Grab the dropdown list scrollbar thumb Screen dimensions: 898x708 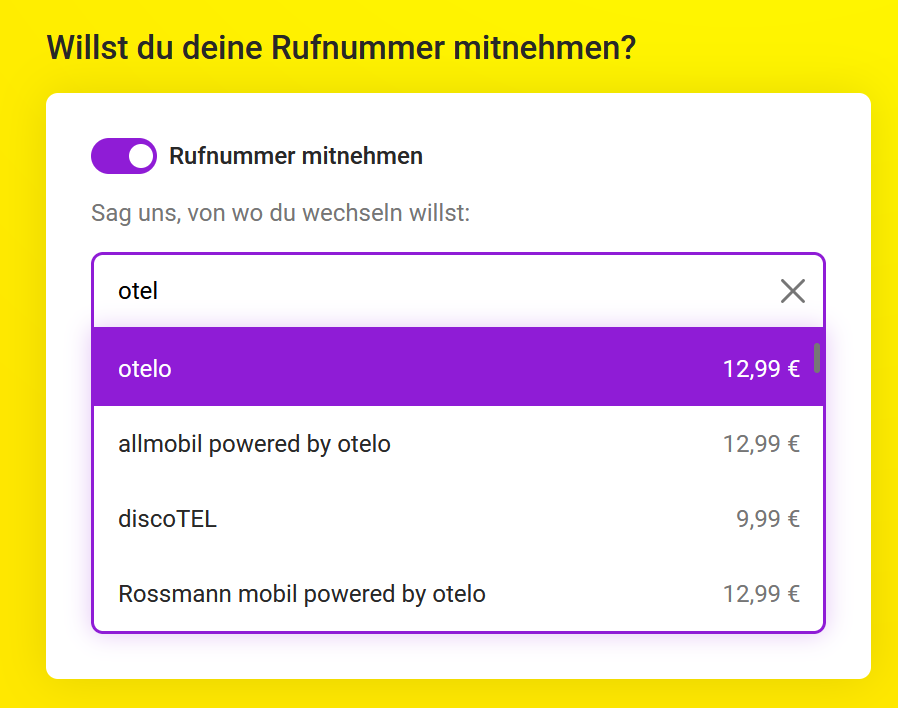(x=817, y=358)
